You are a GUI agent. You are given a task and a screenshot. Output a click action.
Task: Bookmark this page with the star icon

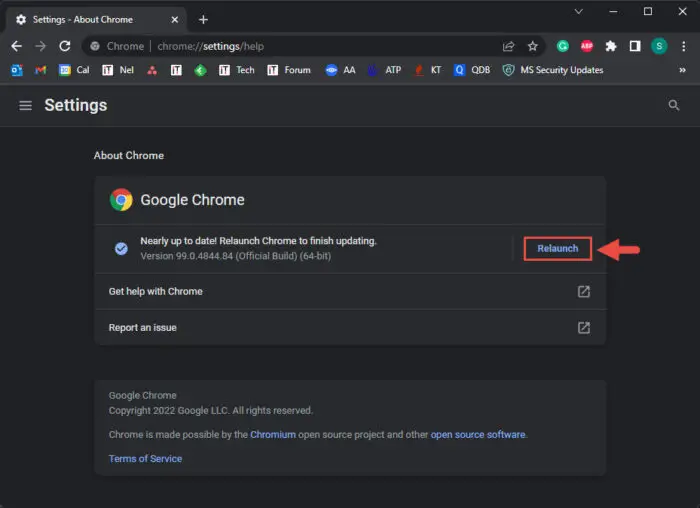pos(533,46)
